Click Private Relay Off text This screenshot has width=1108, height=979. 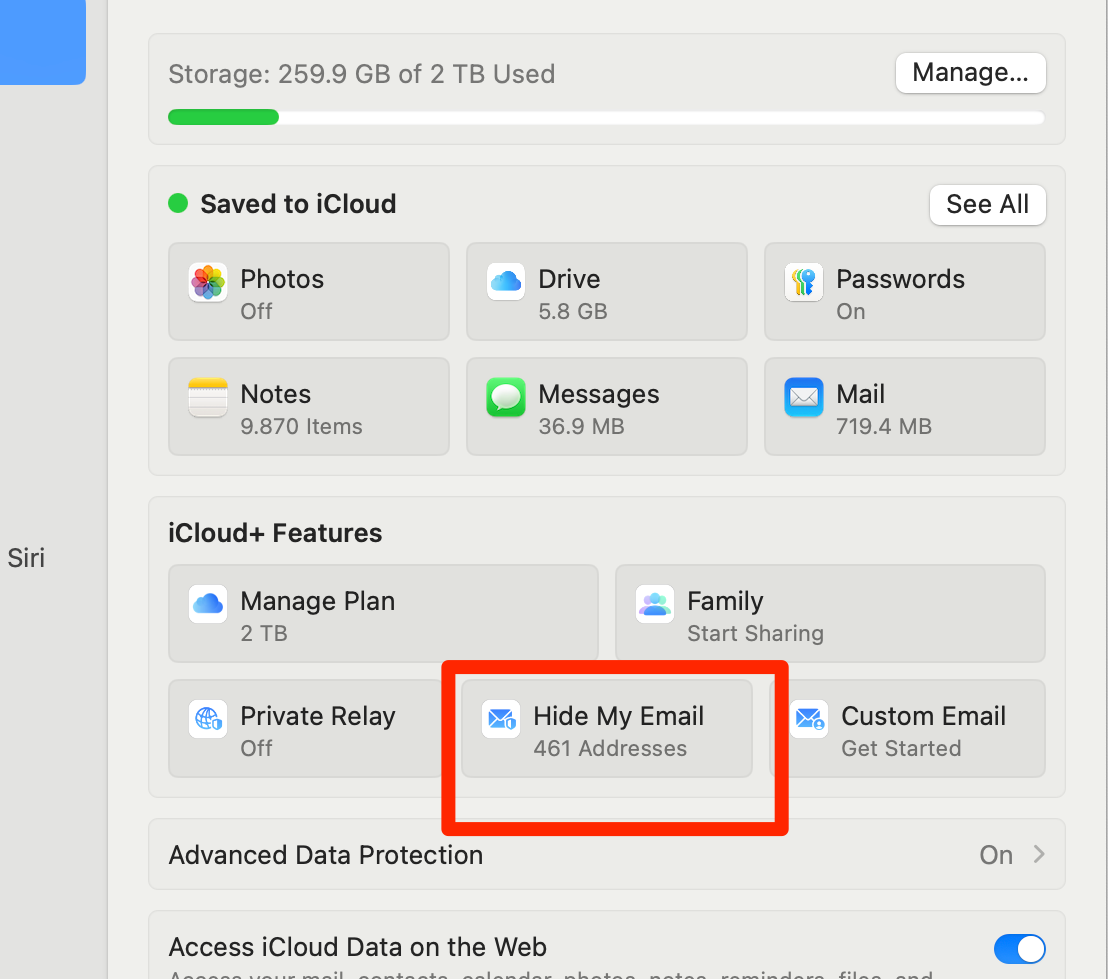(256, 748)
